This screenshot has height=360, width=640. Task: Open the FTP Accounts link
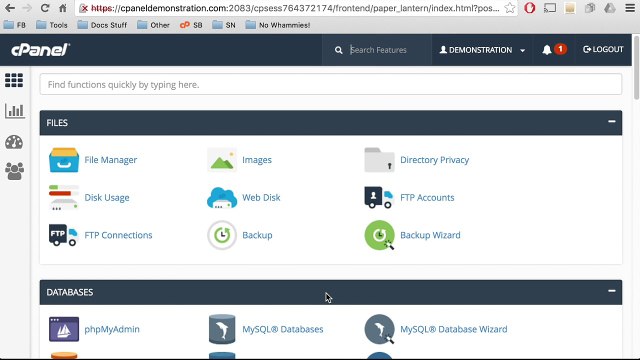point(427,198)
